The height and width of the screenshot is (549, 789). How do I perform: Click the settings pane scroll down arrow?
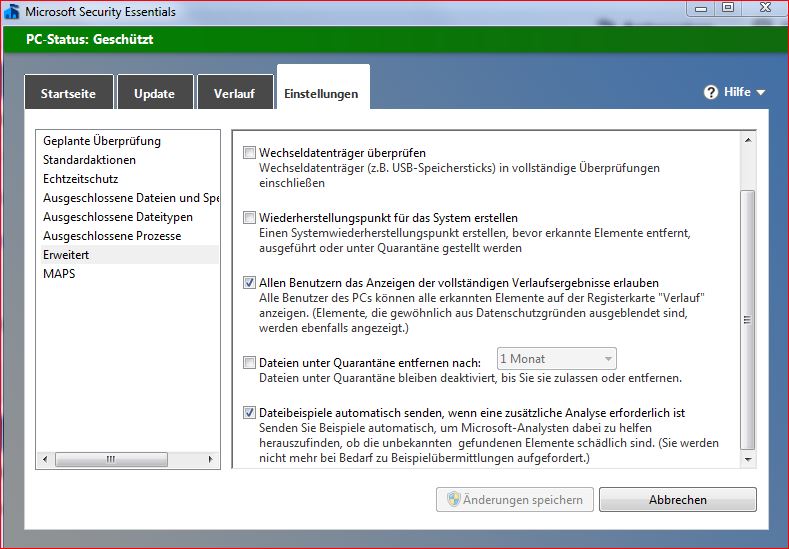[748, 459]
